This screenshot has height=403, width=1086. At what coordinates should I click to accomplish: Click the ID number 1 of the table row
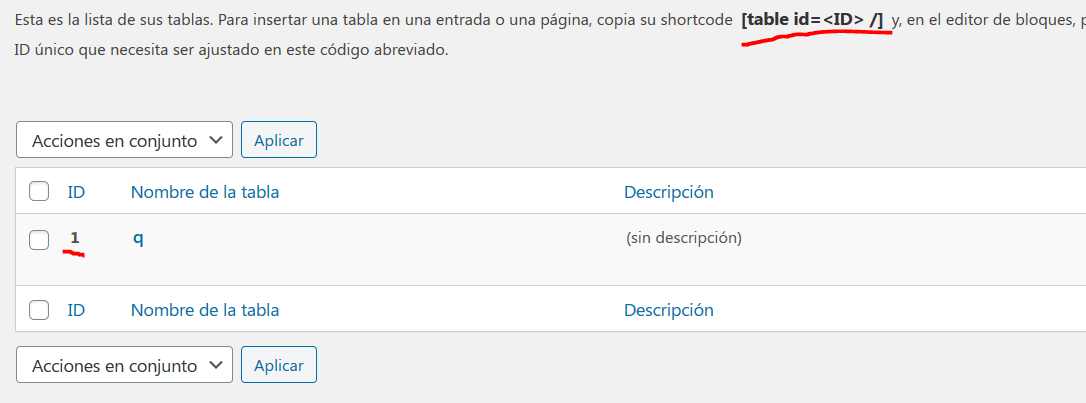(x=75, y=238)
